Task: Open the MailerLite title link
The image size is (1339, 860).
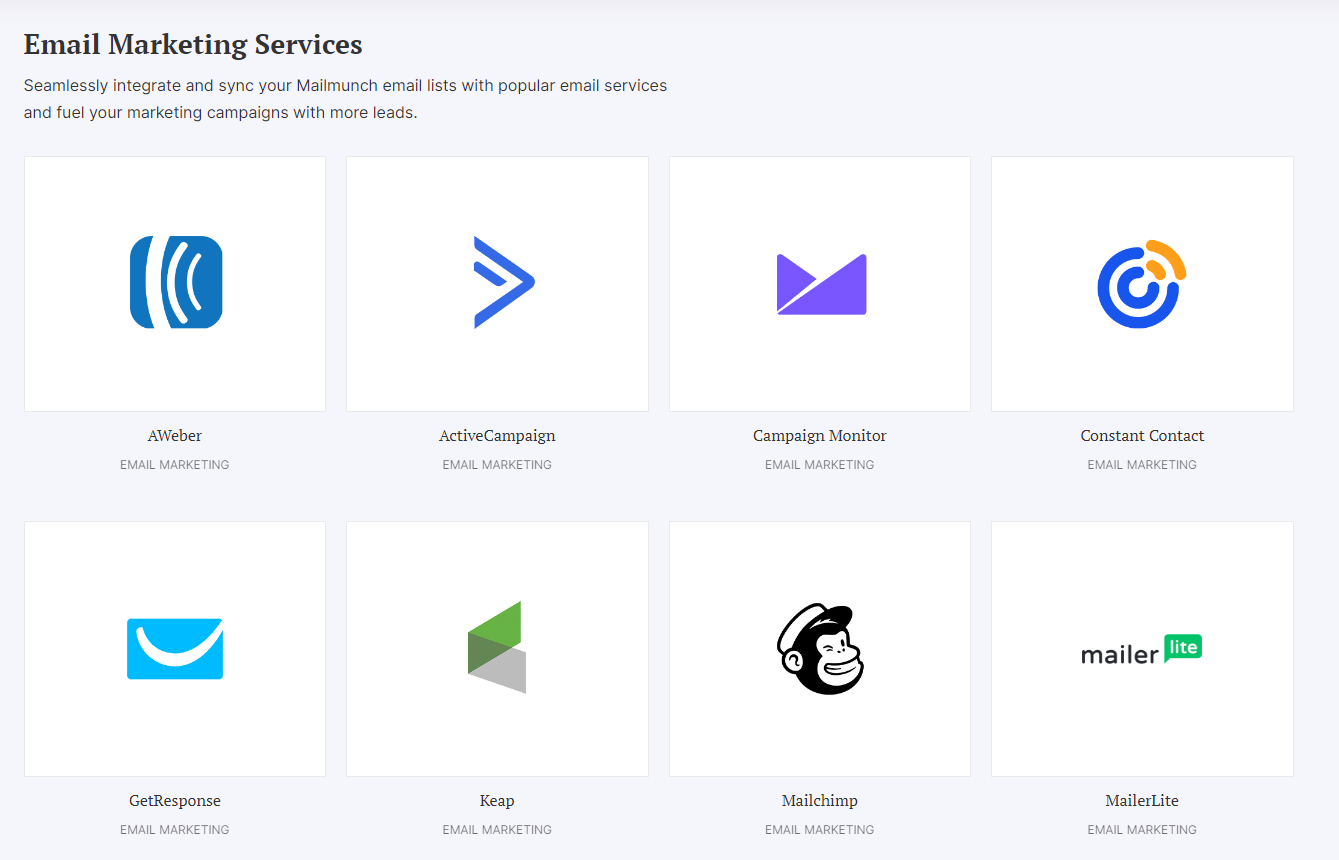Action: (1142, 801)
